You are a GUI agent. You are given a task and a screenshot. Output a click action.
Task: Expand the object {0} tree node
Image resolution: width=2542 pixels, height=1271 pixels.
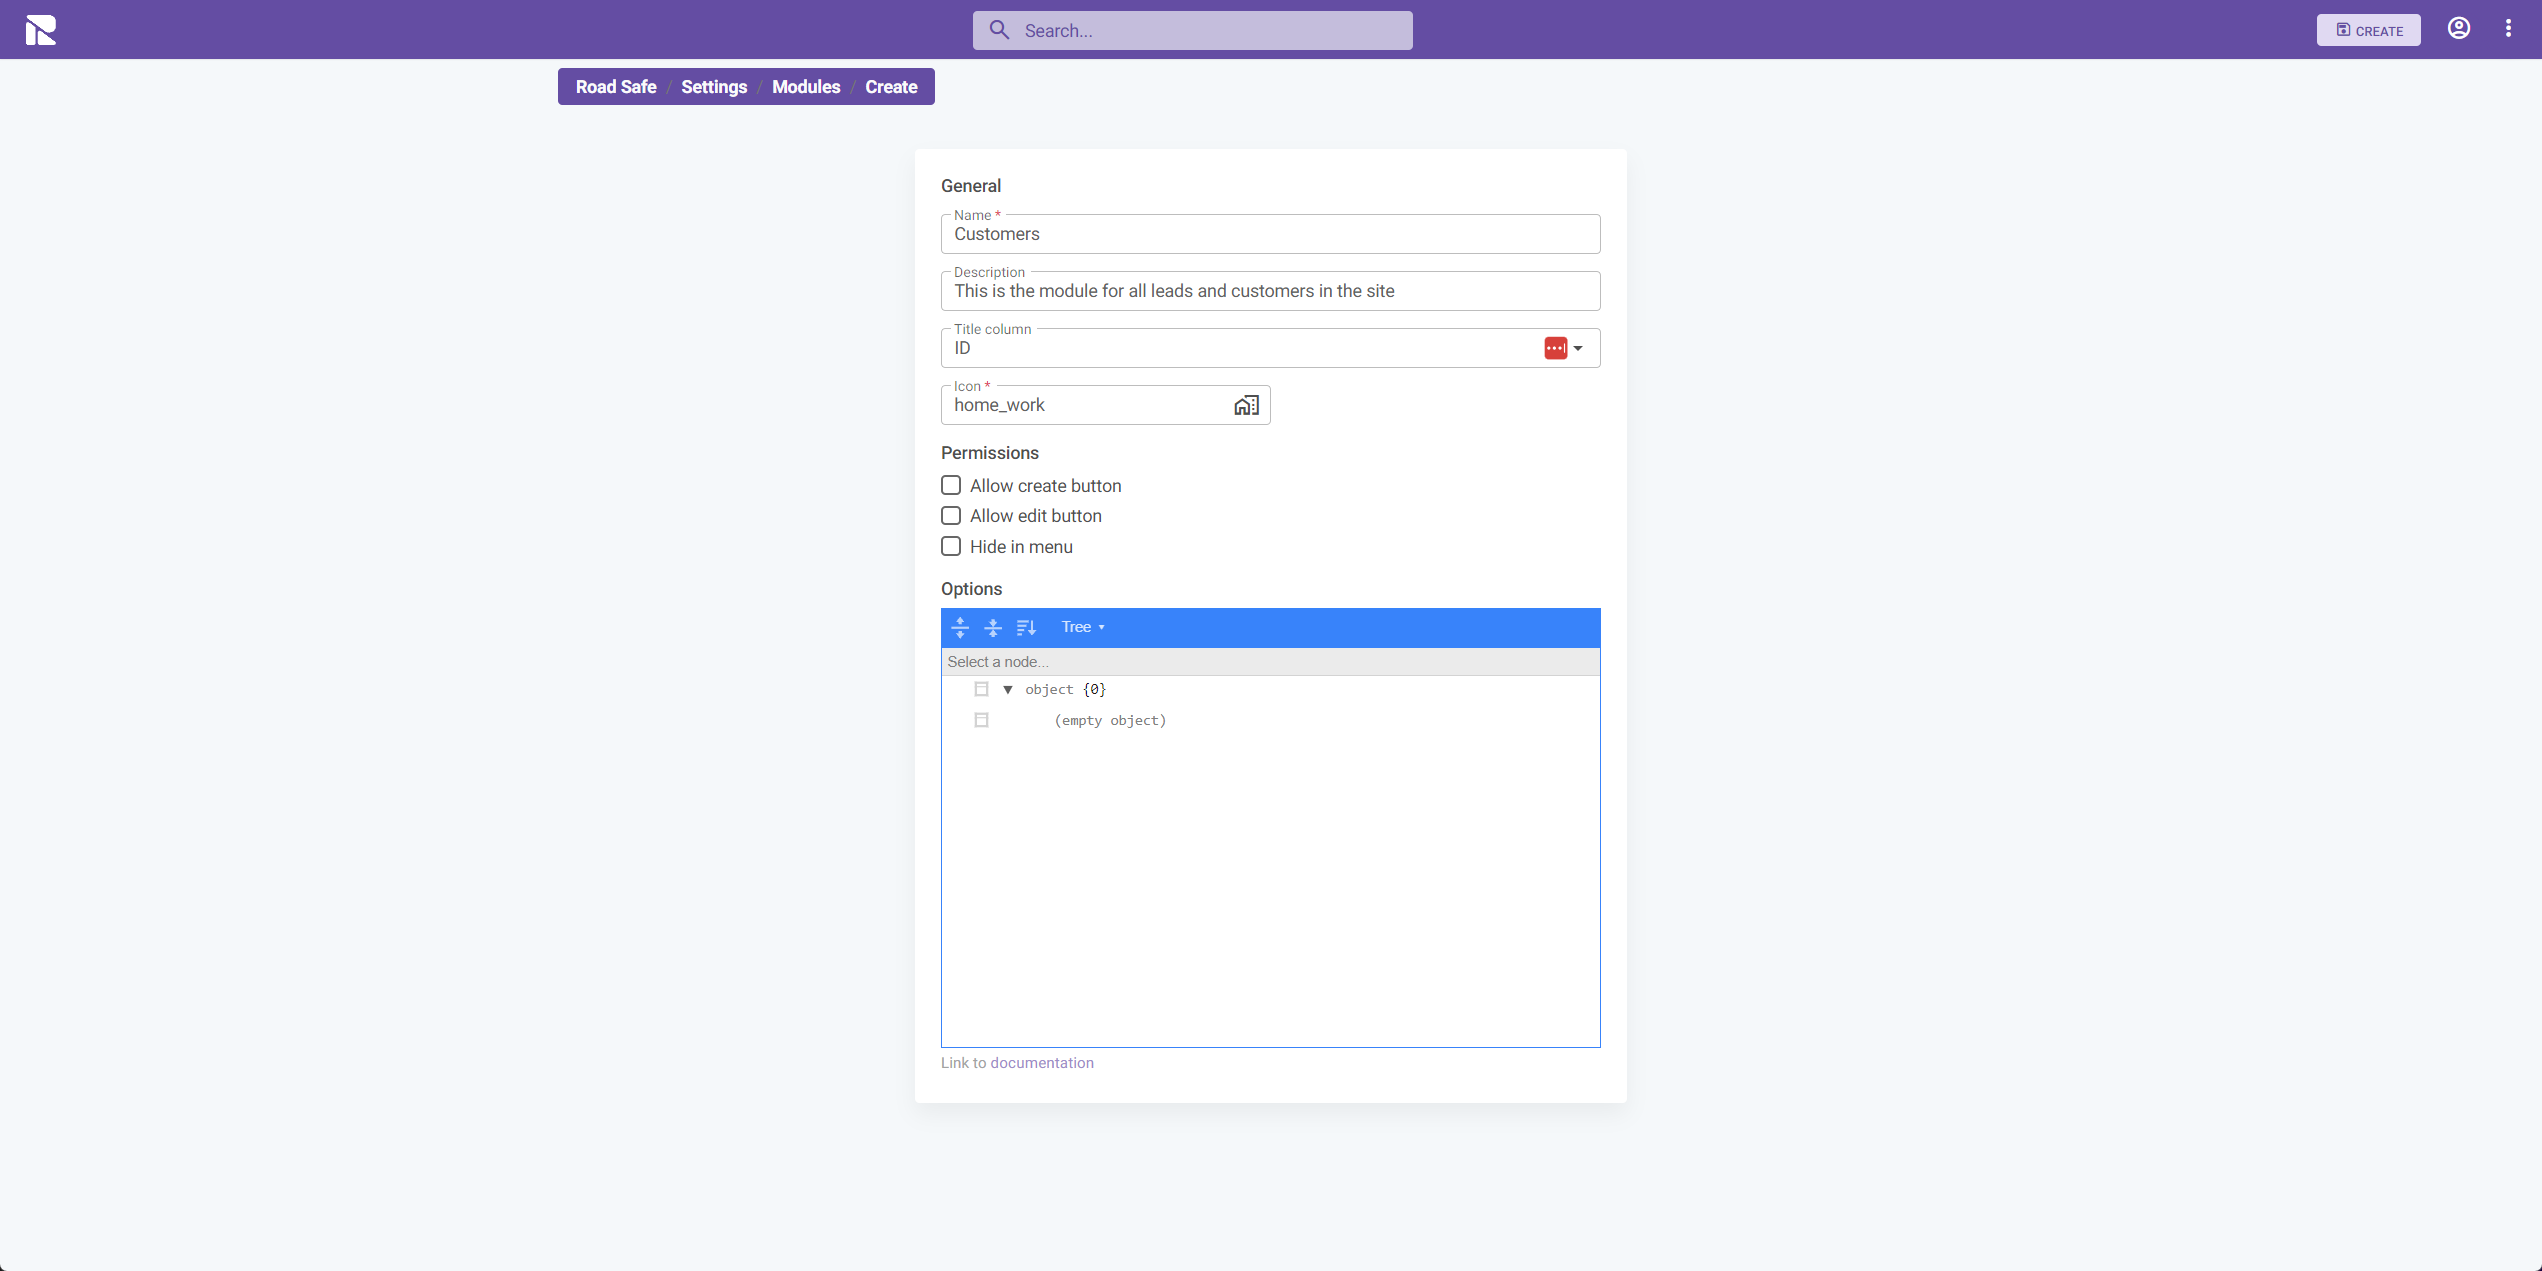tap(1005, 689)
